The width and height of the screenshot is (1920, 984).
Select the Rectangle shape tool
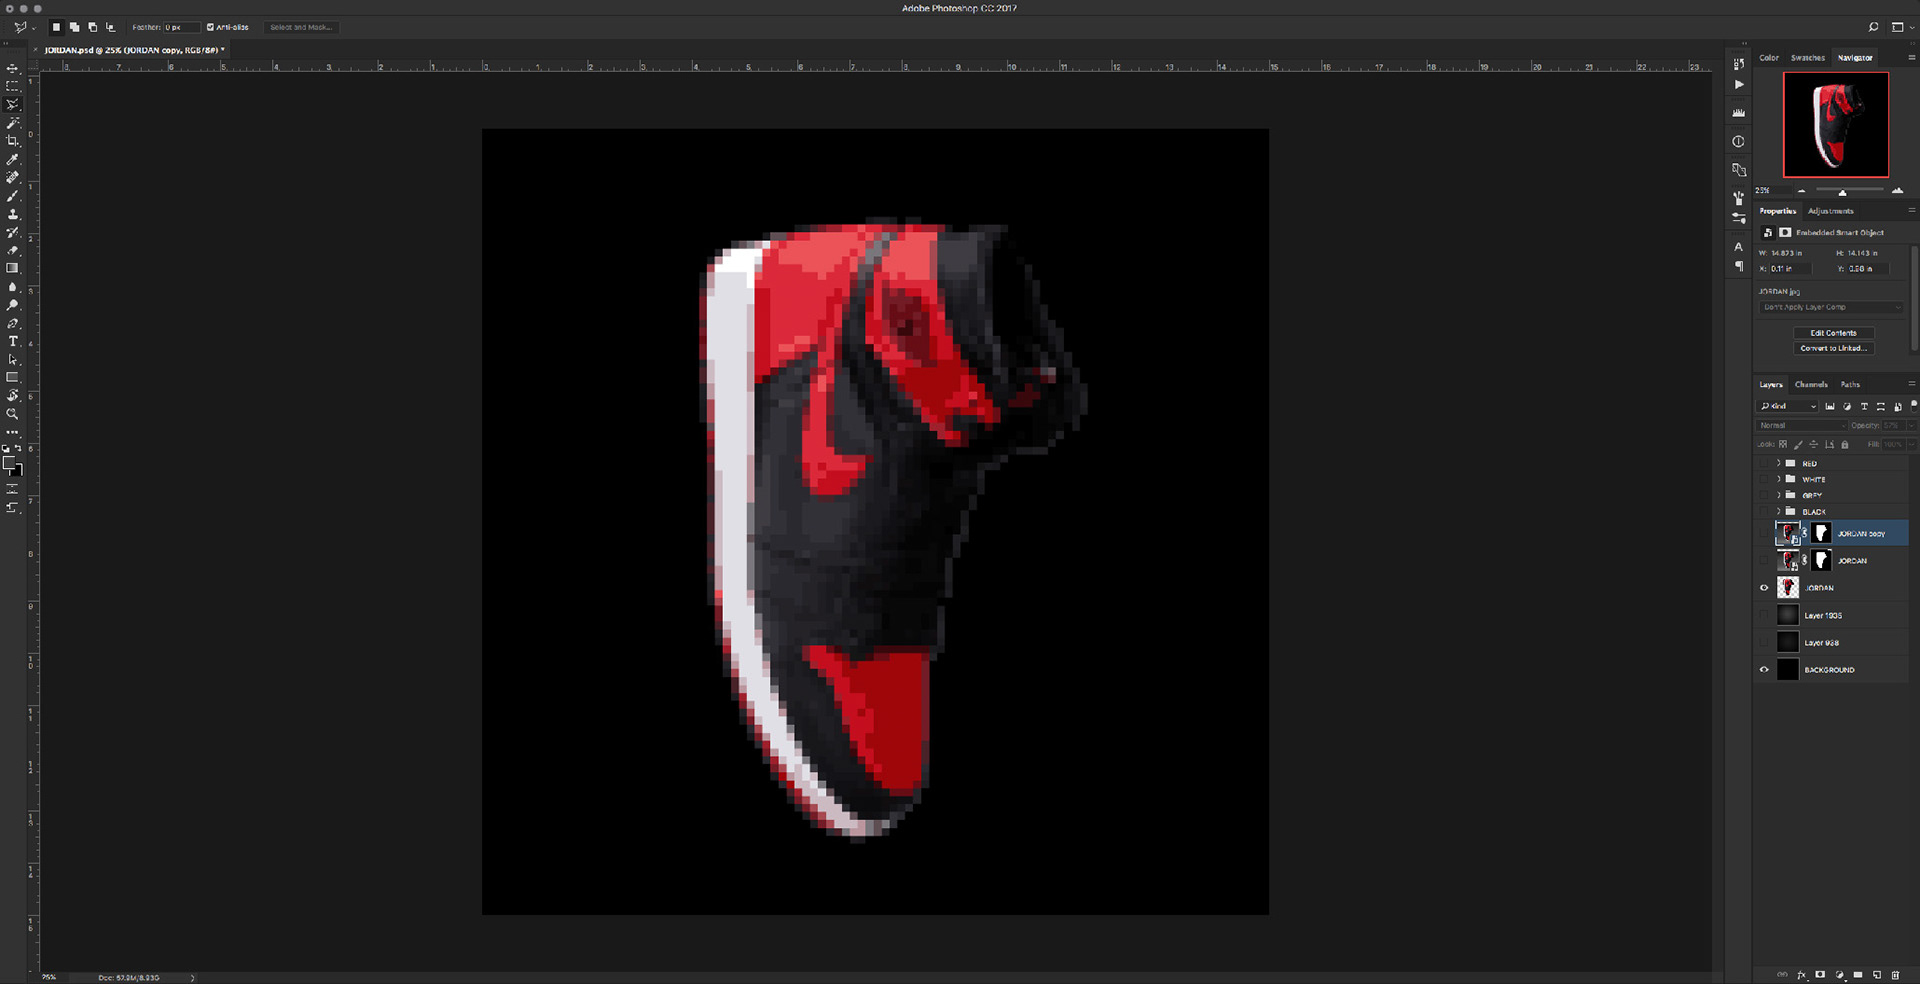[12, 377]
